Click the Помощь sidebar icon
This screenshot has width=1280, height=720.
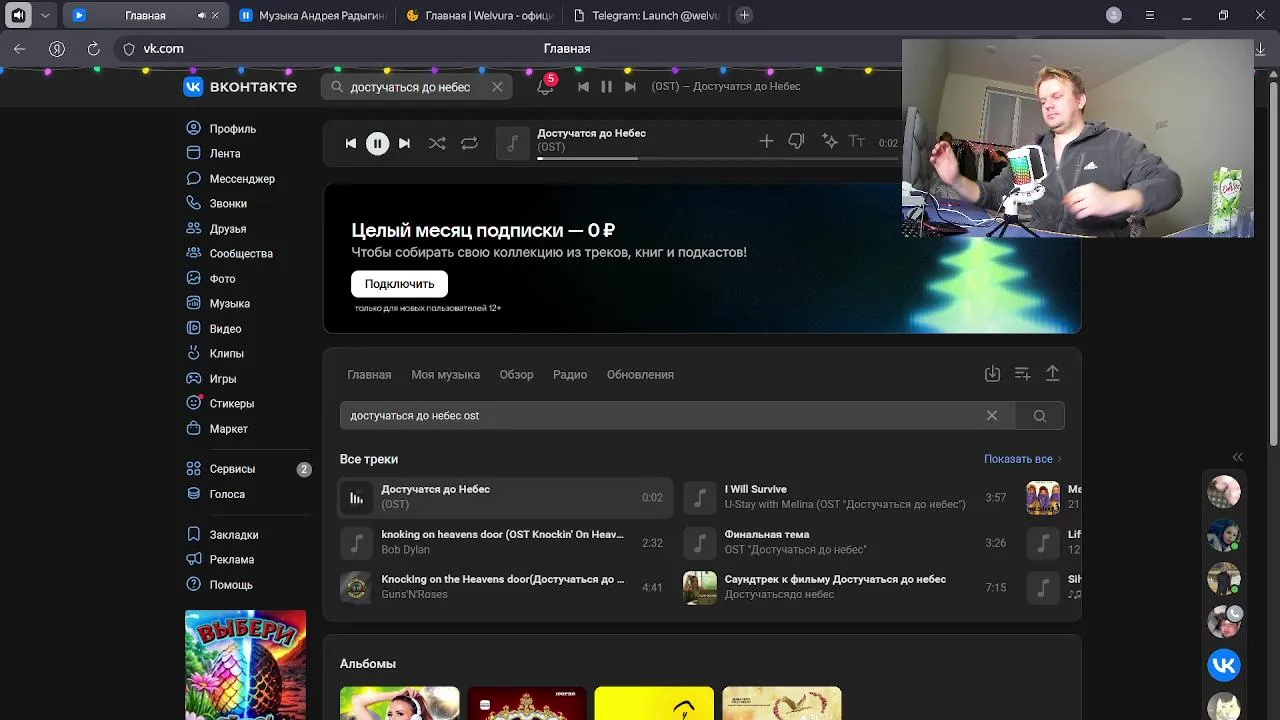[x=194, y=585]
